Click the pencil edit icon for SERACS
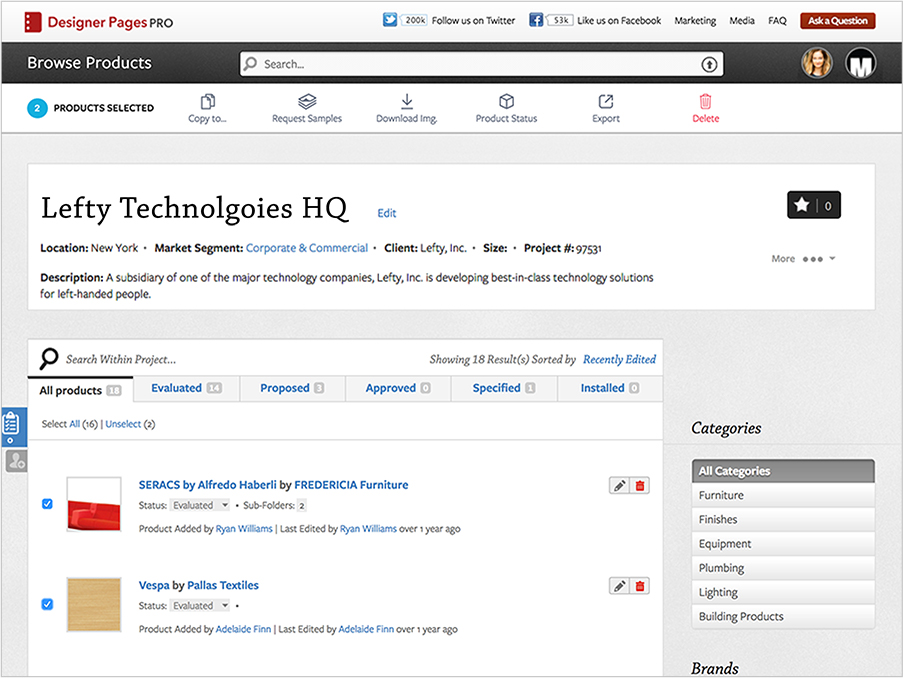Viewport: 903px width, 678px height. pos(619,486)
